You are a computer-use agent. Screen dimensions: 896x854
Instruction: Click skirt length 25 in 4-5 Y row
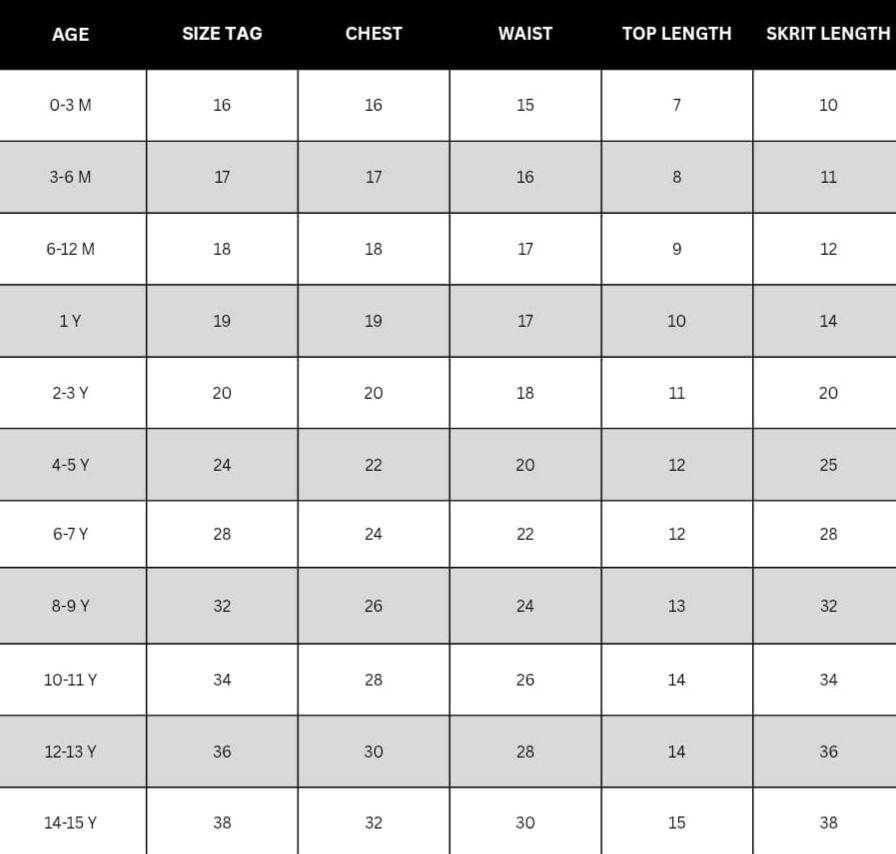pos(828,465)
